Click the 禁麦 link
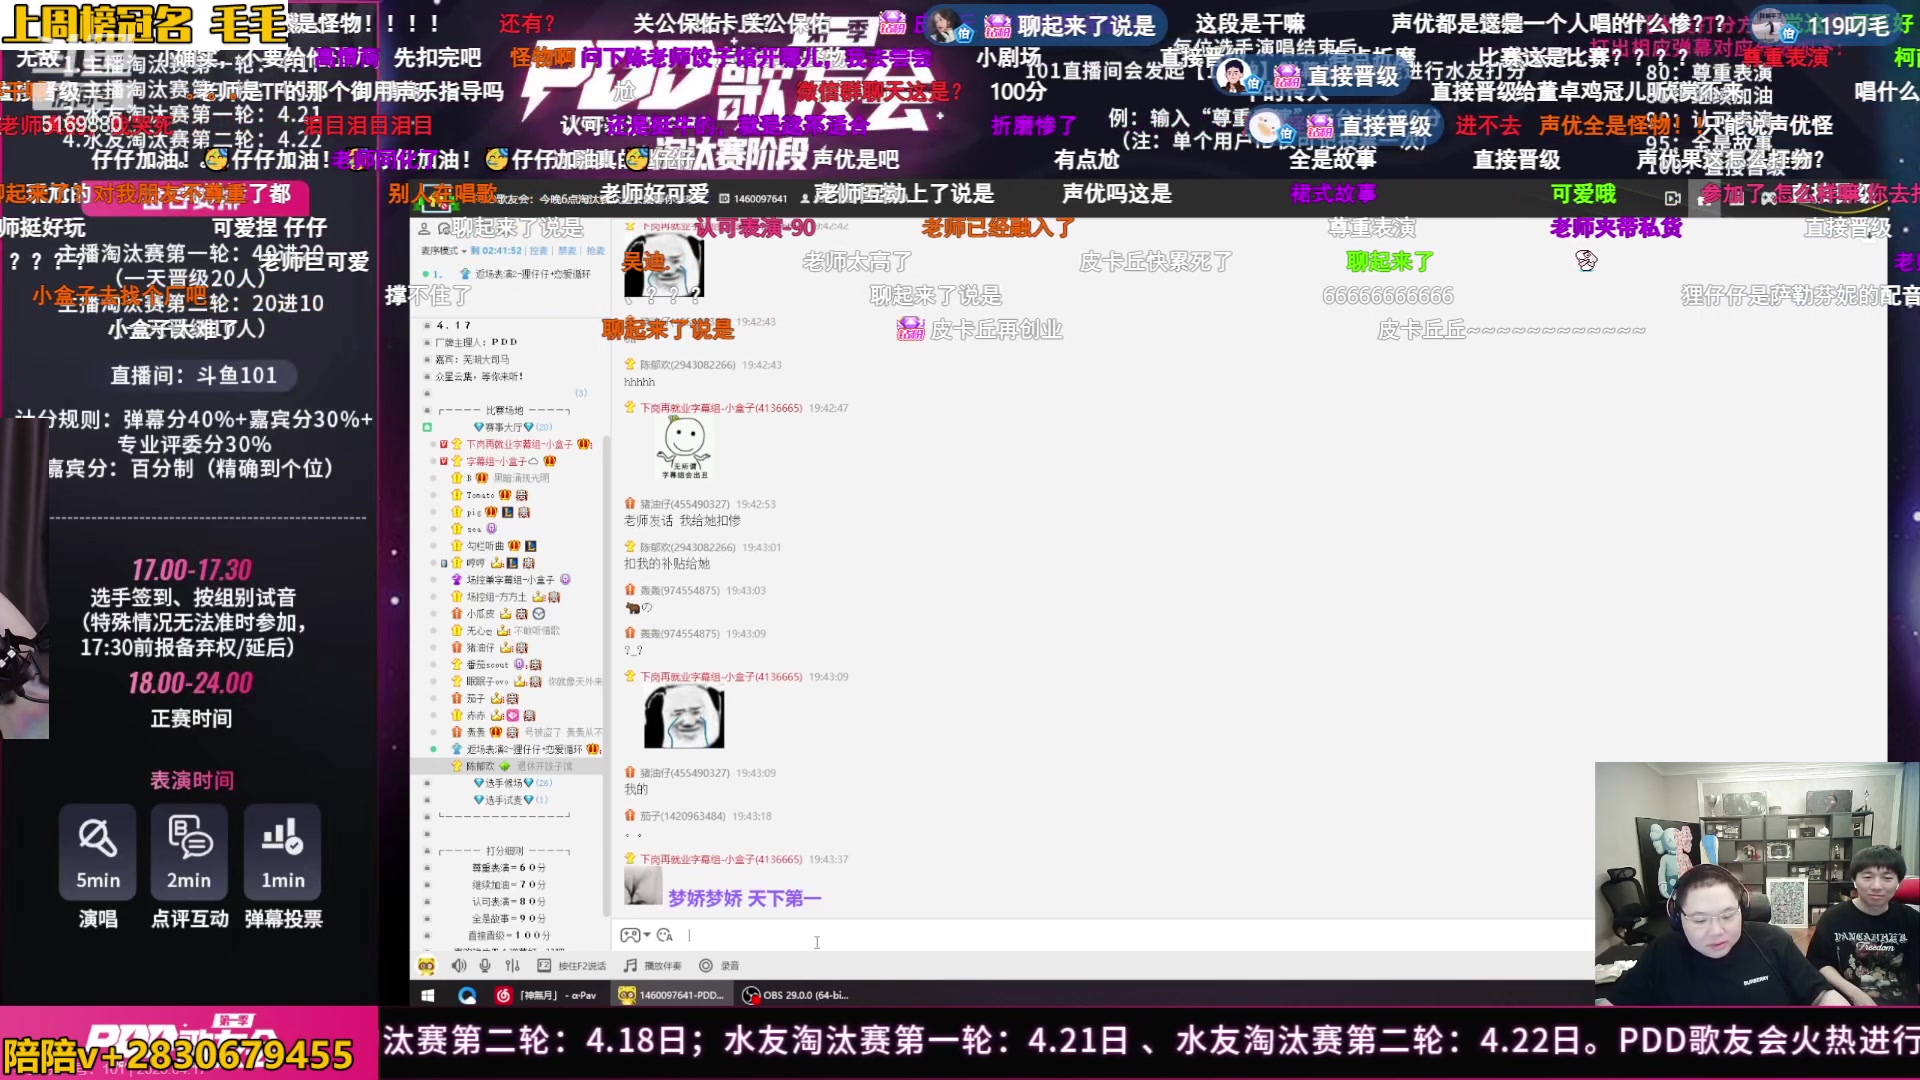Screen dimensions: 1920x1080 [x=567, y=250]
